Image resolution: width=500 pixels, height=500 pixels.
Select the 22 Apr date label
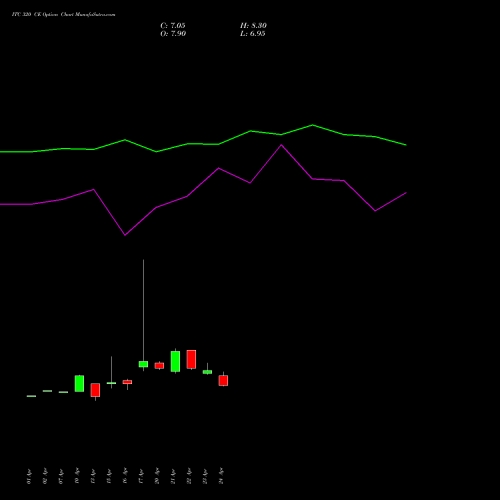[x=189, y=476]
